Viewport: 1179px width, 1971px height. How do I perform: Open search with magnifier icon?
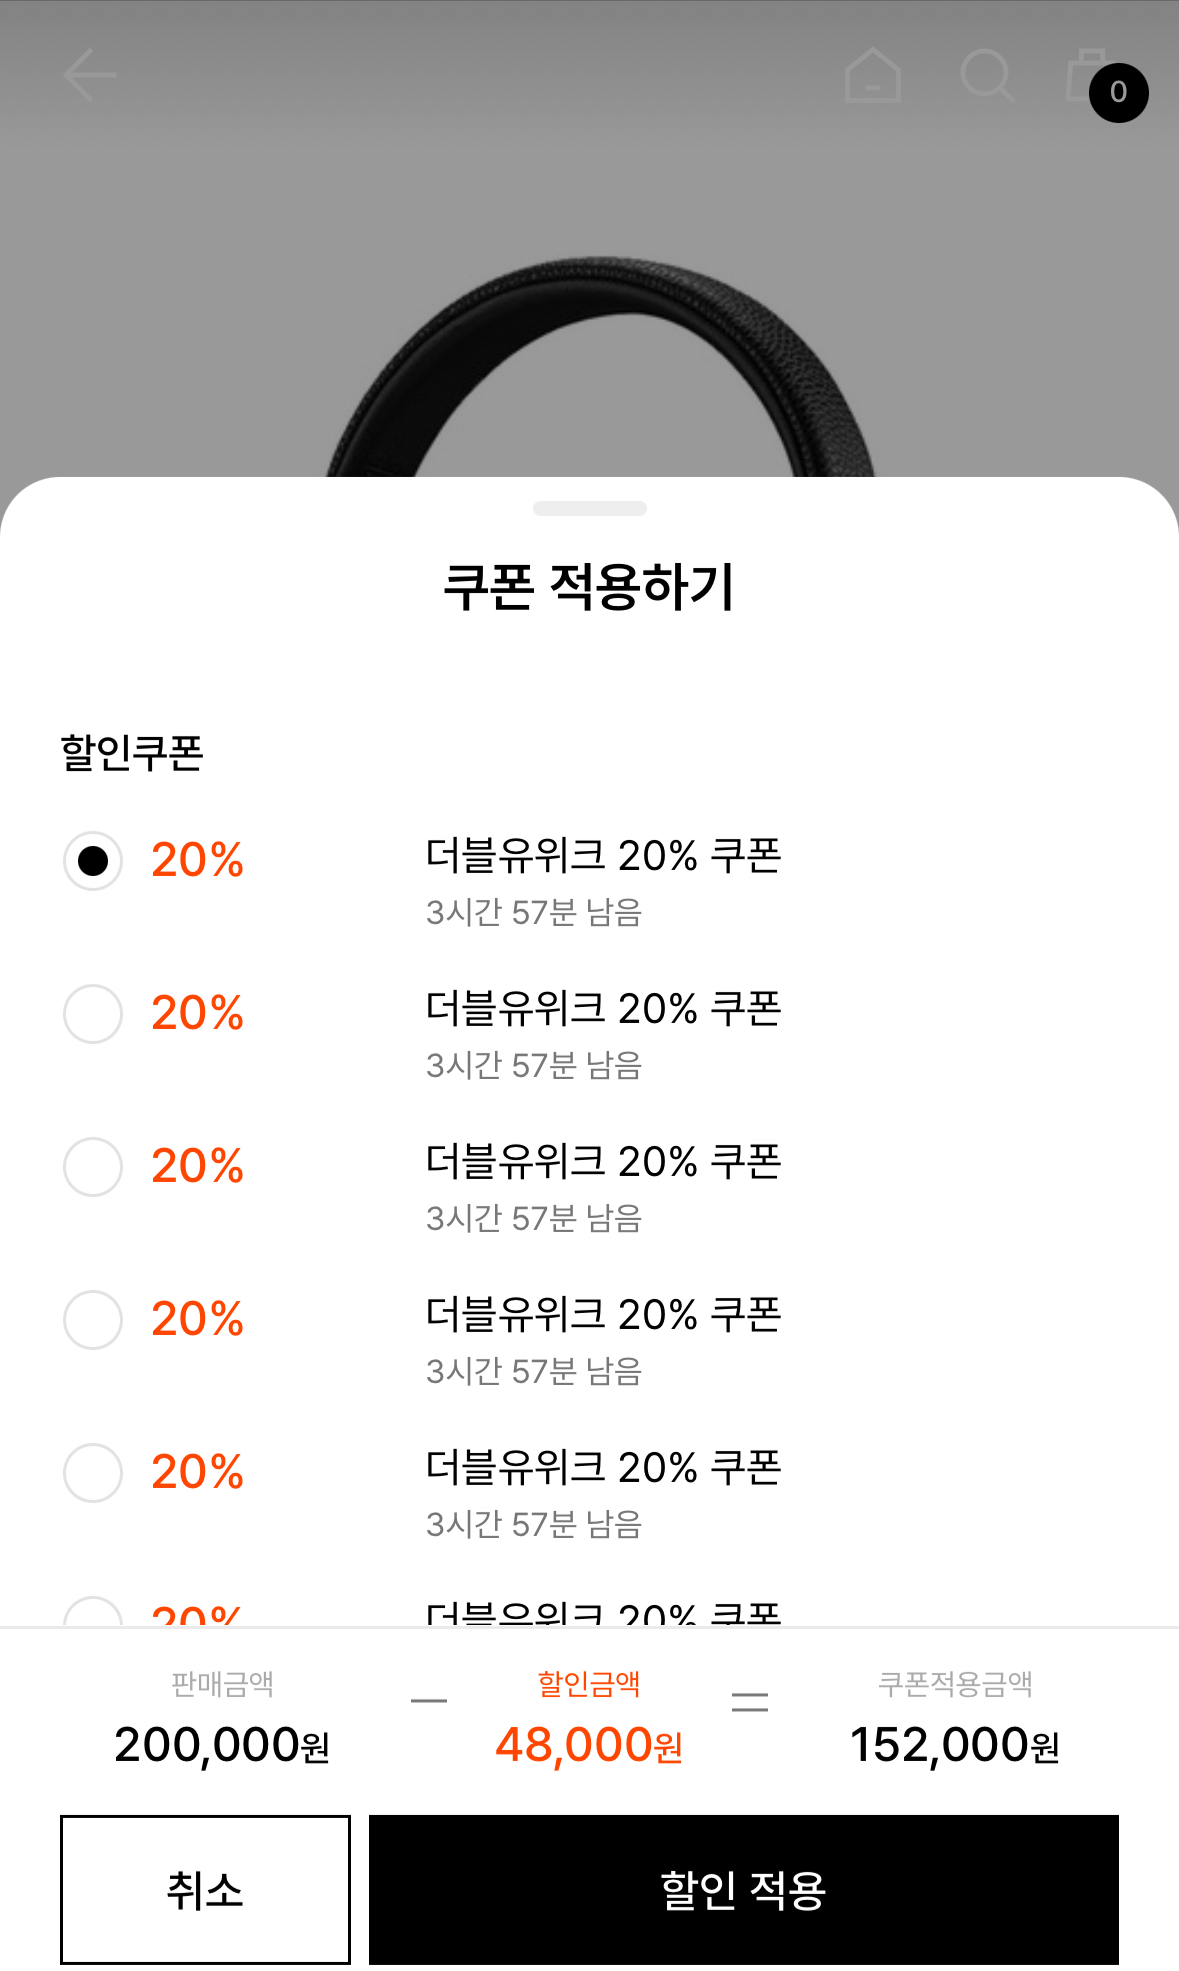click(x=987, y=75)
